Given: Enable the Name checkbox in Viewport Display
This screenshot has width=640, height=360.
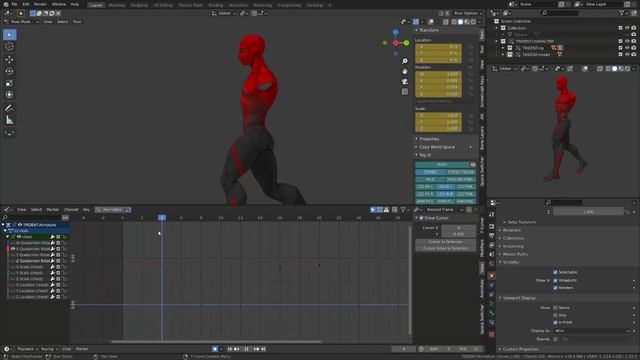Looking at the screenshot, I should pos(555,308).
